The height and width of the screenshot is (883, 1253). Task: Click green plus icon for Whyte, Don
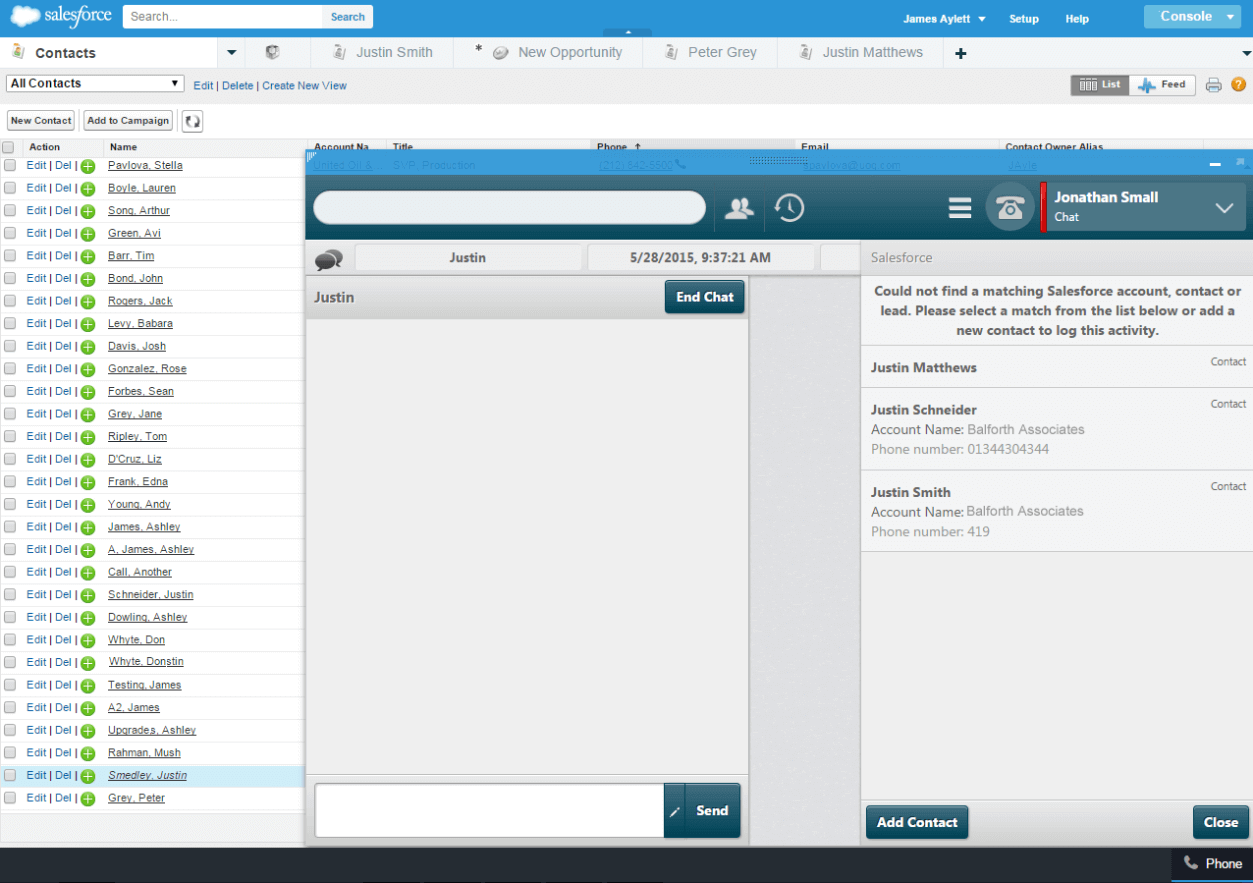tap(88, 641)
